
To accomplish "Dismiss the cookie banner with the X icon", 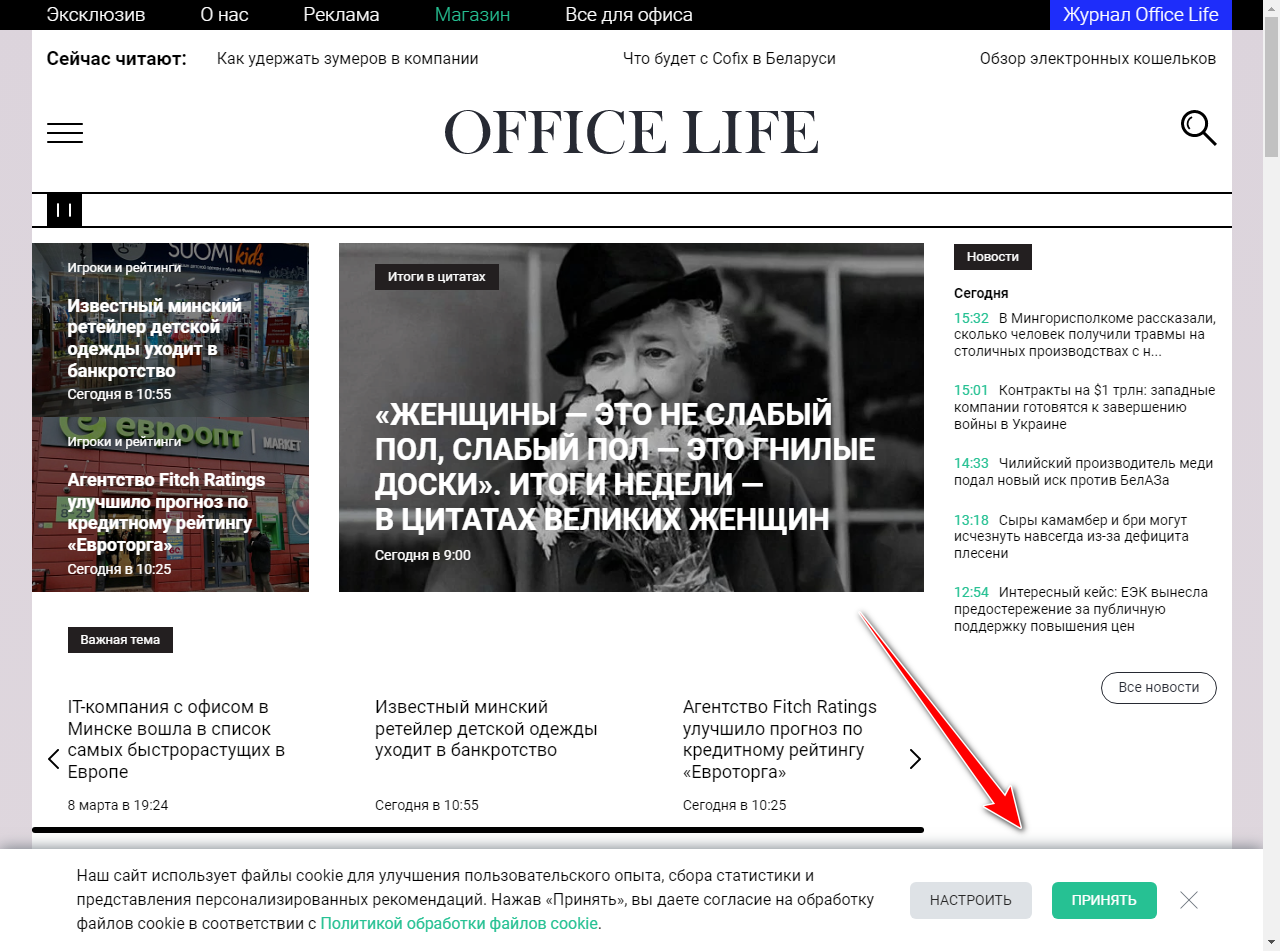I will 1188,900.
